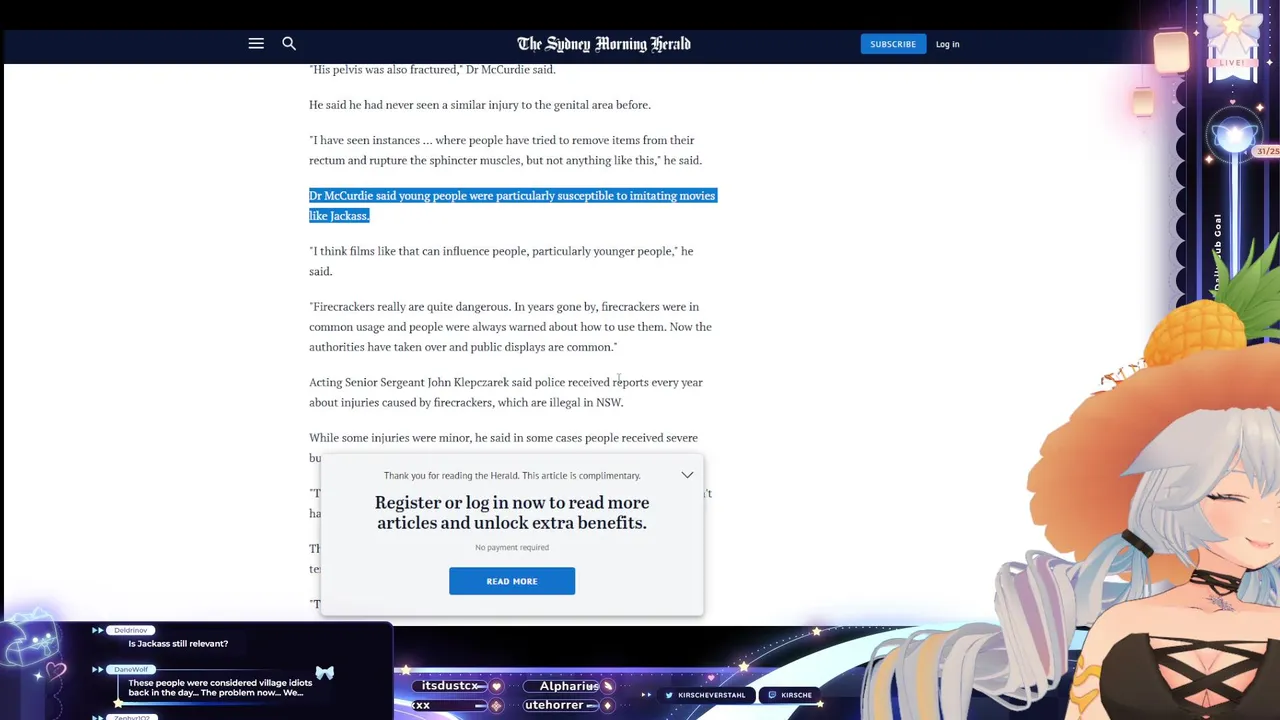Viewport: 1280px width, 720px height.
Task: Click the 'He said he had never seen' sentence
Action: point(480,105)
